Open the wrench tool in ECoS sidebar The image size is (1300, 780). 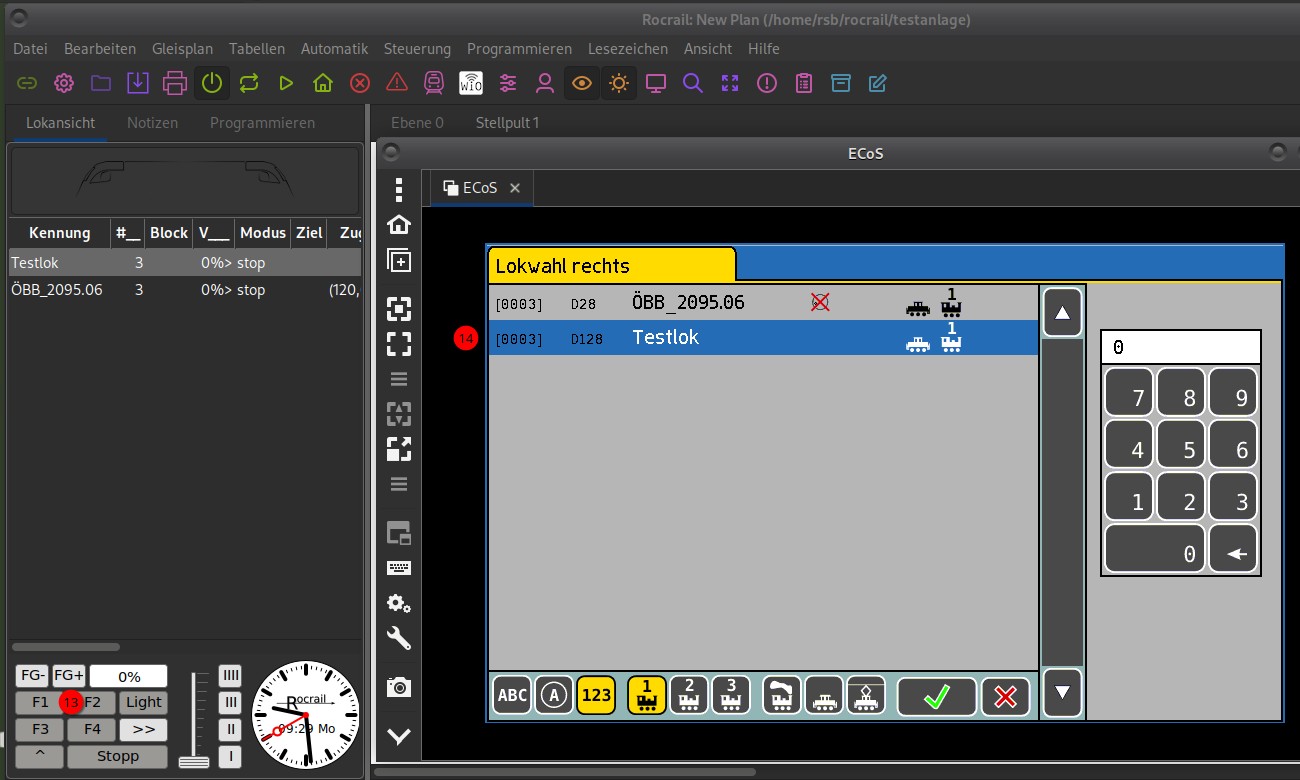399,638
